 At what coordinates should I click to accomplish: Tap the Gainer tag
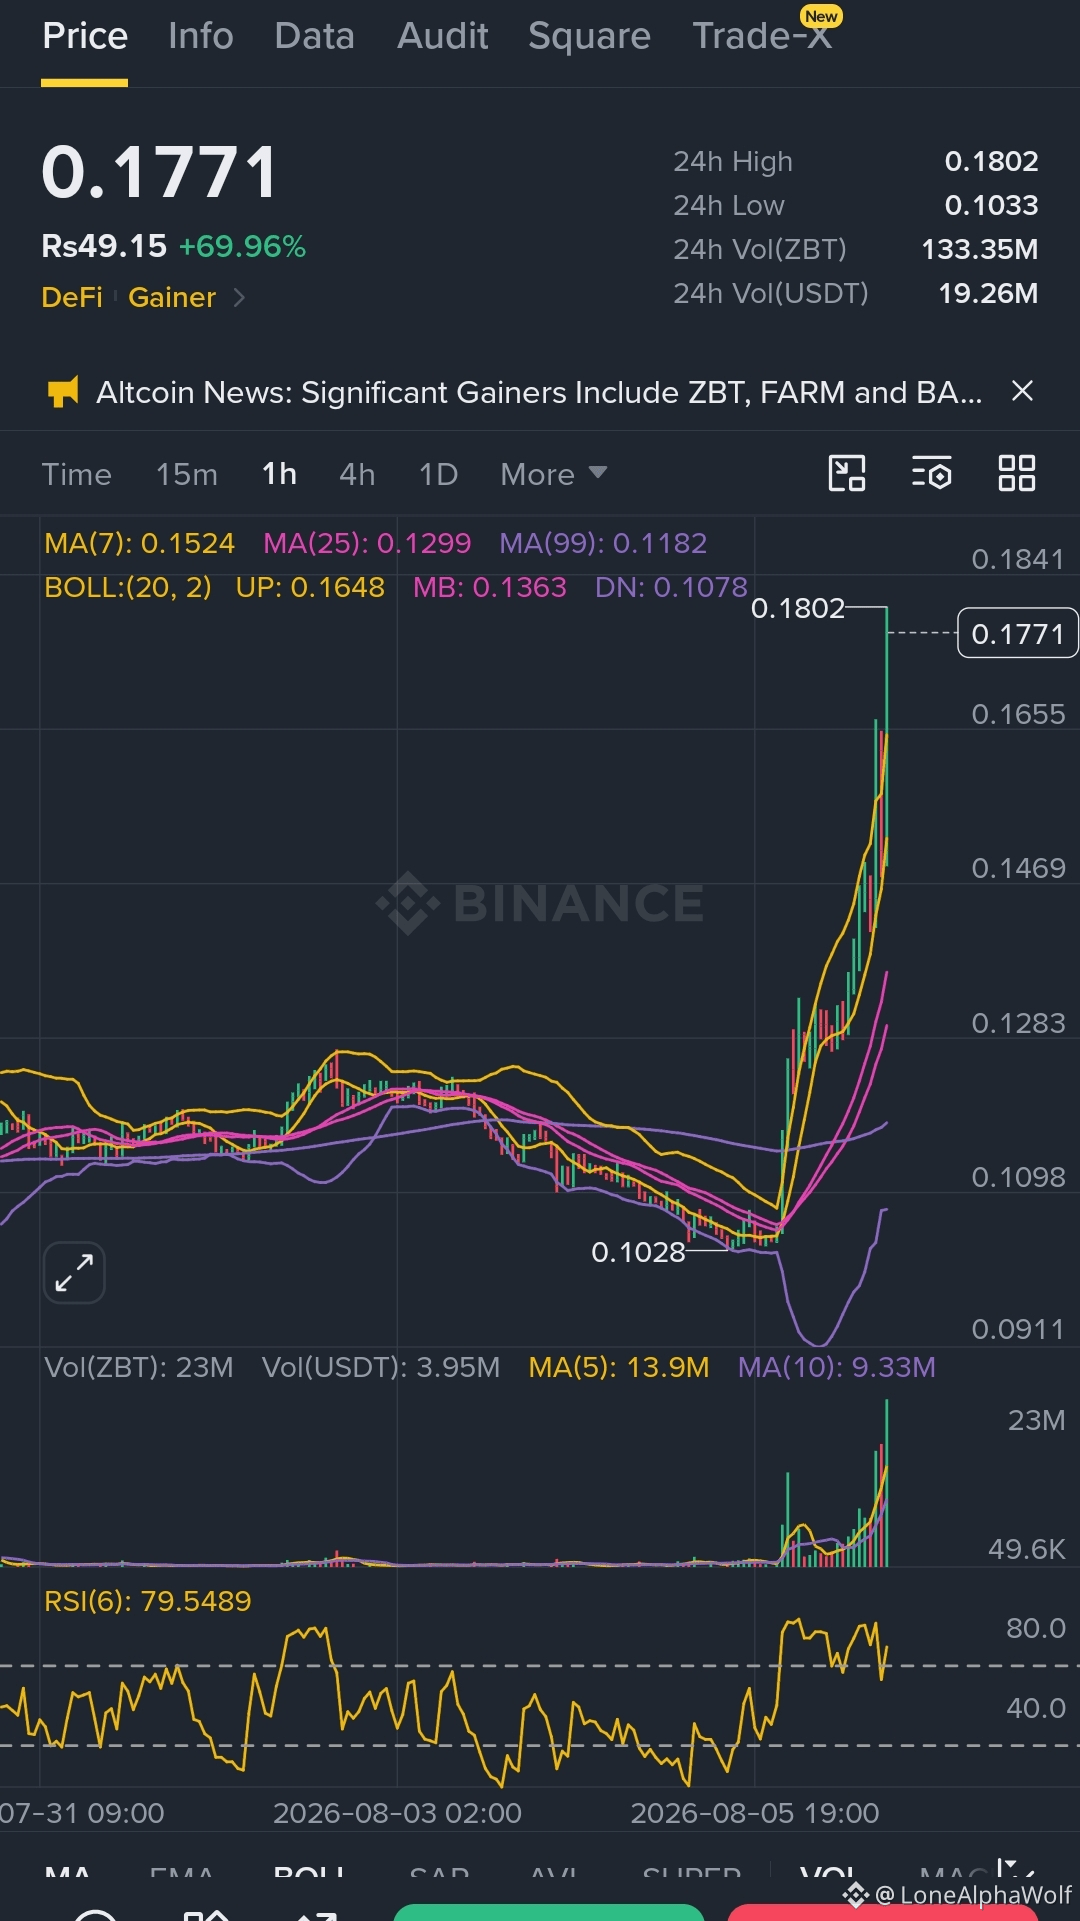click(x=172, y=297)
